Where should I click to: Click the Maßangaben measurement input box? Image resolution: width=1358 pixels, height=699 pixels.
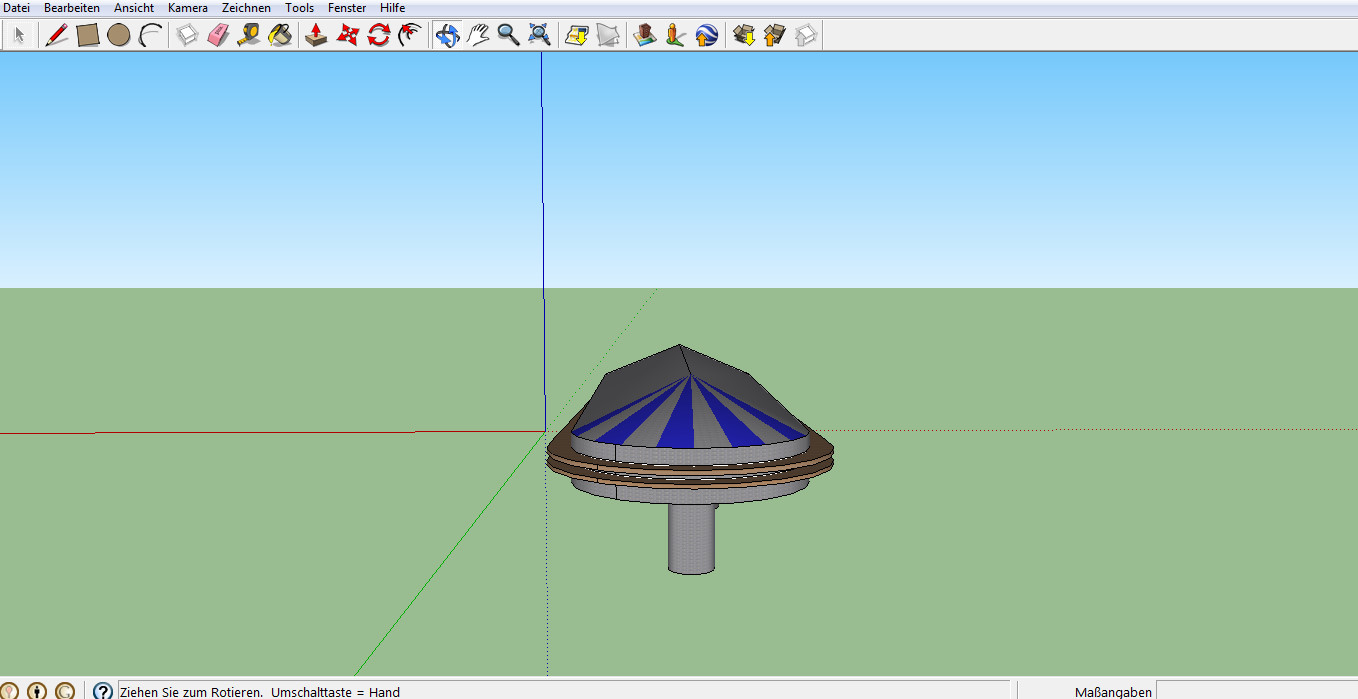(1256, 691)
